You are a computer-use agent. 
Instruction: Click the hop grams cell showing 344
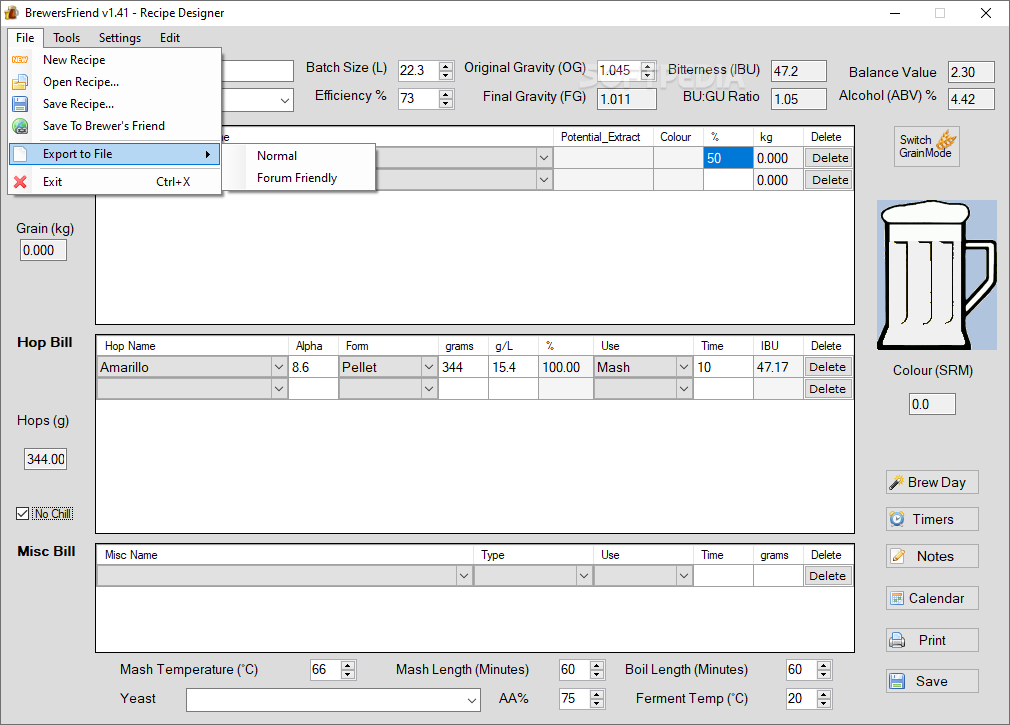(463, 367)
